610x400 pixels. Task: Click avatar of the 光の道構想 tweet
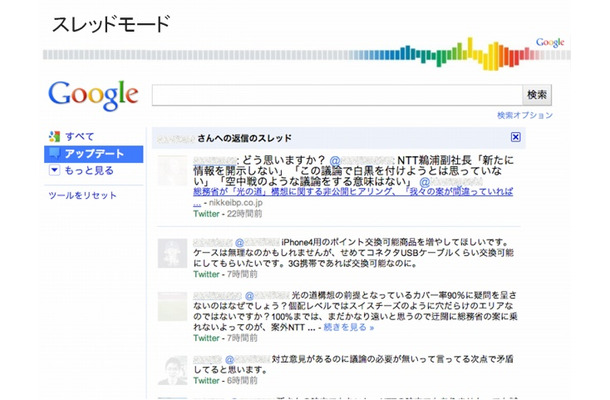pos(172,307)
